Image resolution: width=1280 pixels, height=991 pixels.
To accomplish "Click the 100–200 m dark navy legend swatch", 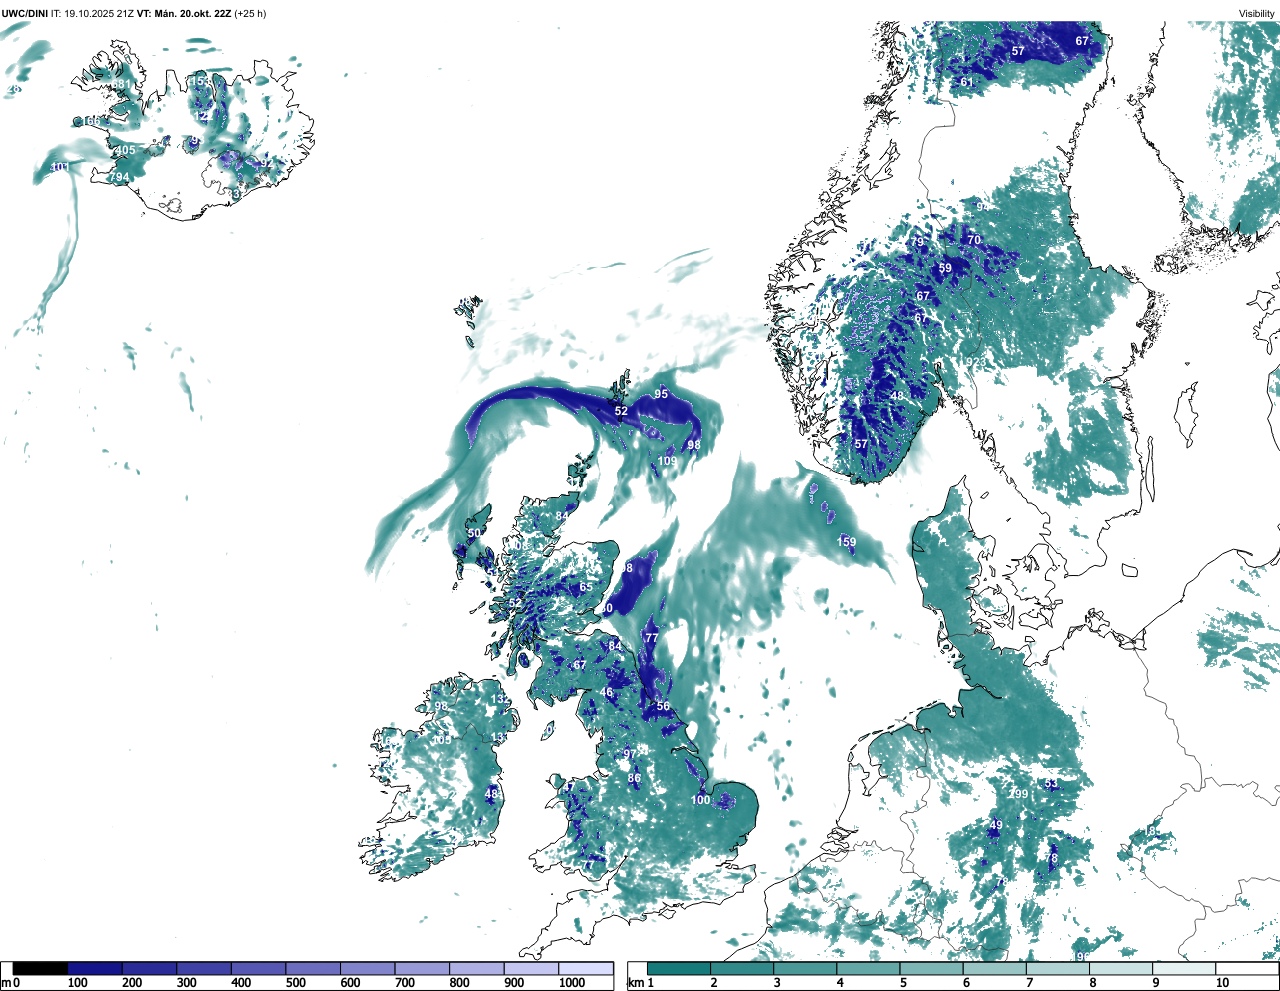I will (95, 968).
